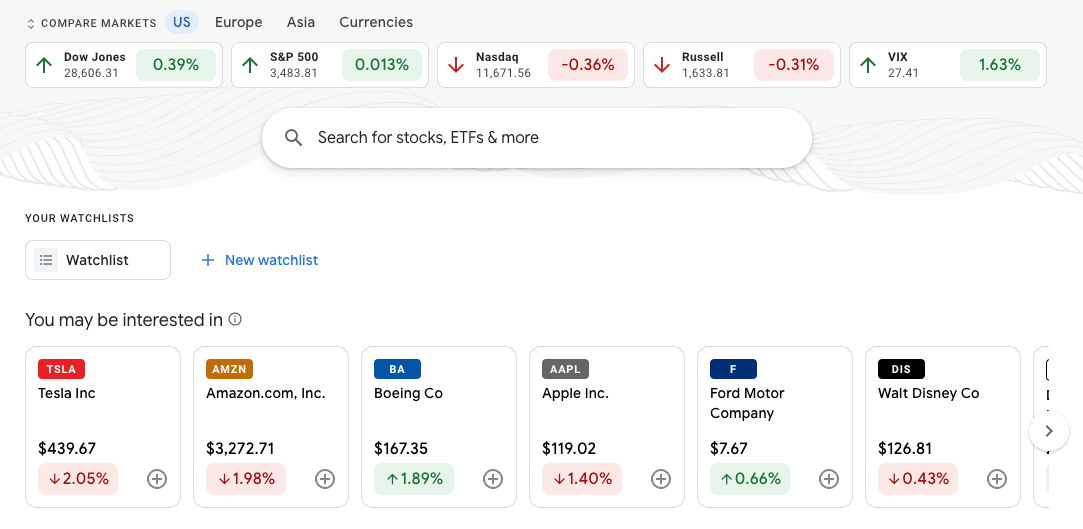The image size is (1083, 529).
Task: Open the S&P 500 index card
Action: pos(330,65)
